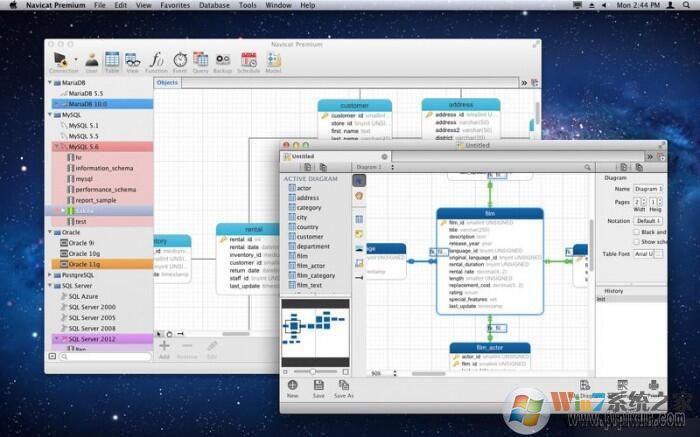Image resolution: width=700 pixels, height=437 pixels.
Task: Select film_category in Active Diagram list
Action: coord(316,275)
